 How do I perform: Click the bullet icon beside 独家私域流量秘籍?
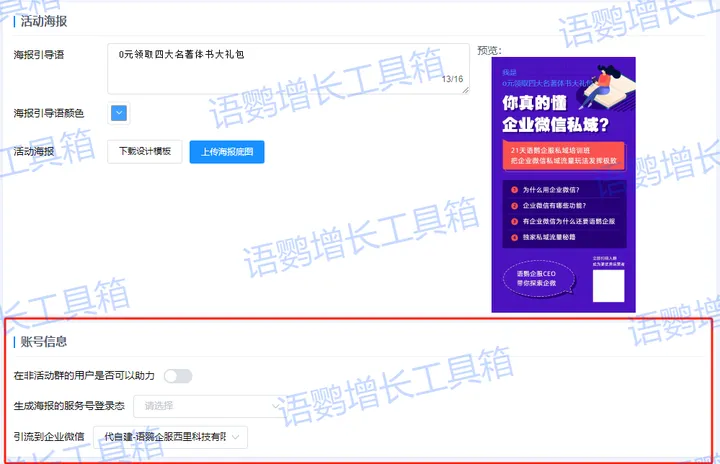[x=513, y=236]
